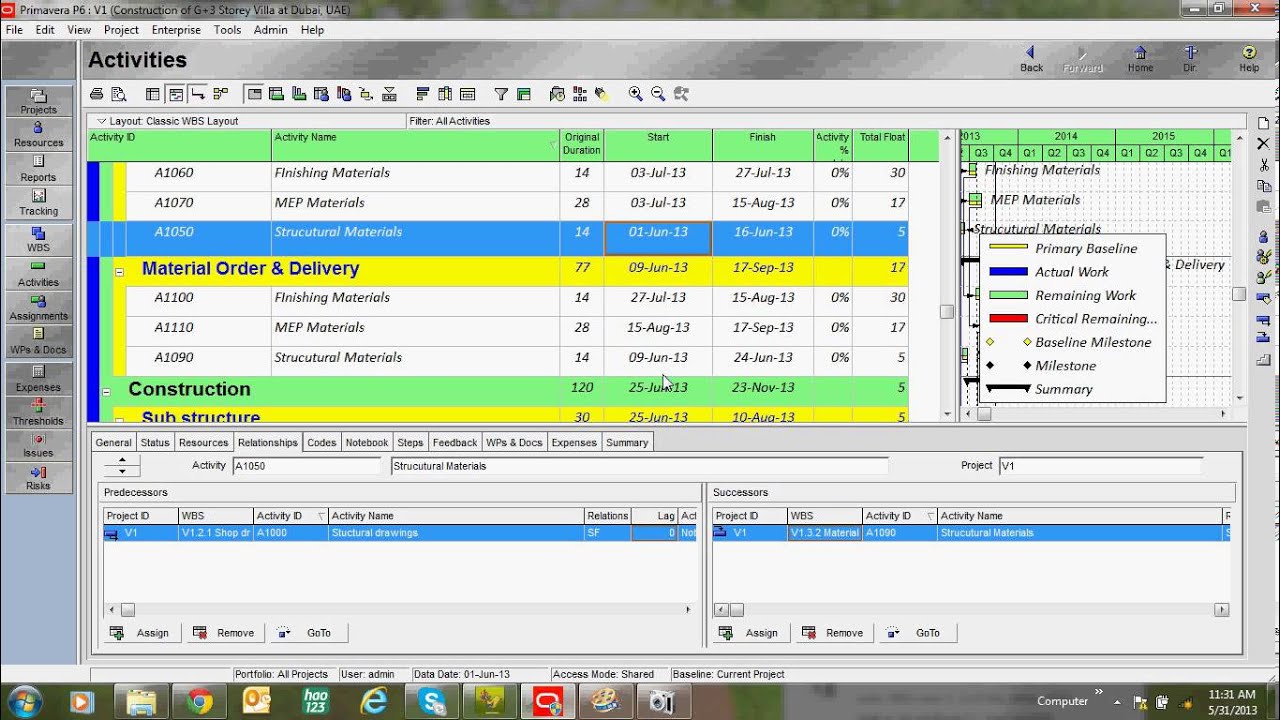
Task: Click the Zoom Out magnifier icon
Action: tap(658, 94)
